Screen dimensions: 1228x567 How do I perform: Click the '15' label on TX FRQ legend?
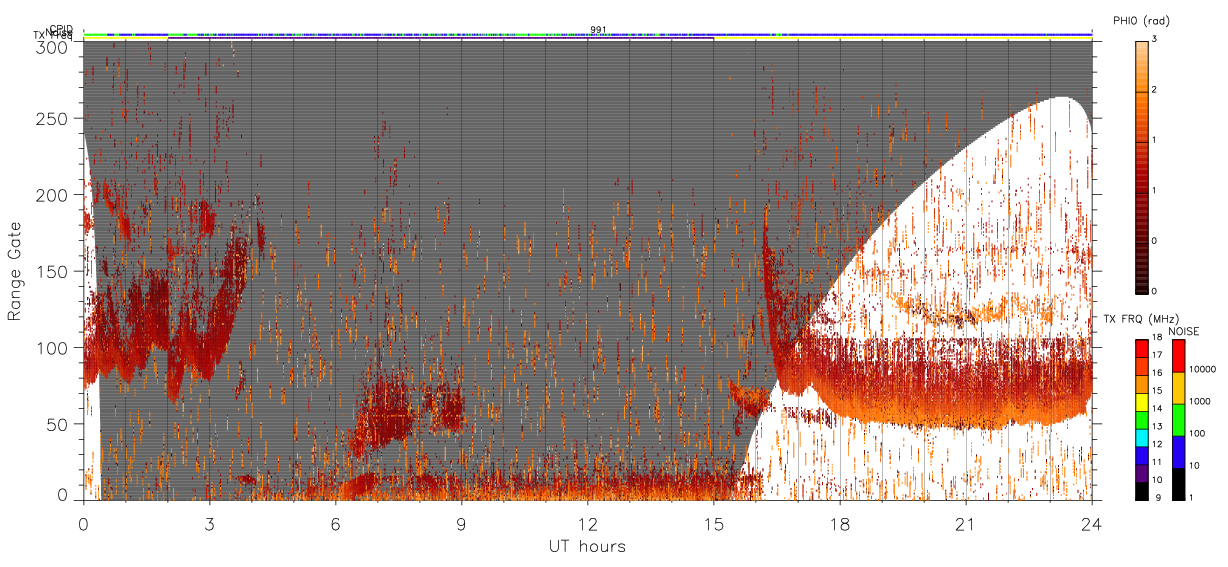point(1156,391)
